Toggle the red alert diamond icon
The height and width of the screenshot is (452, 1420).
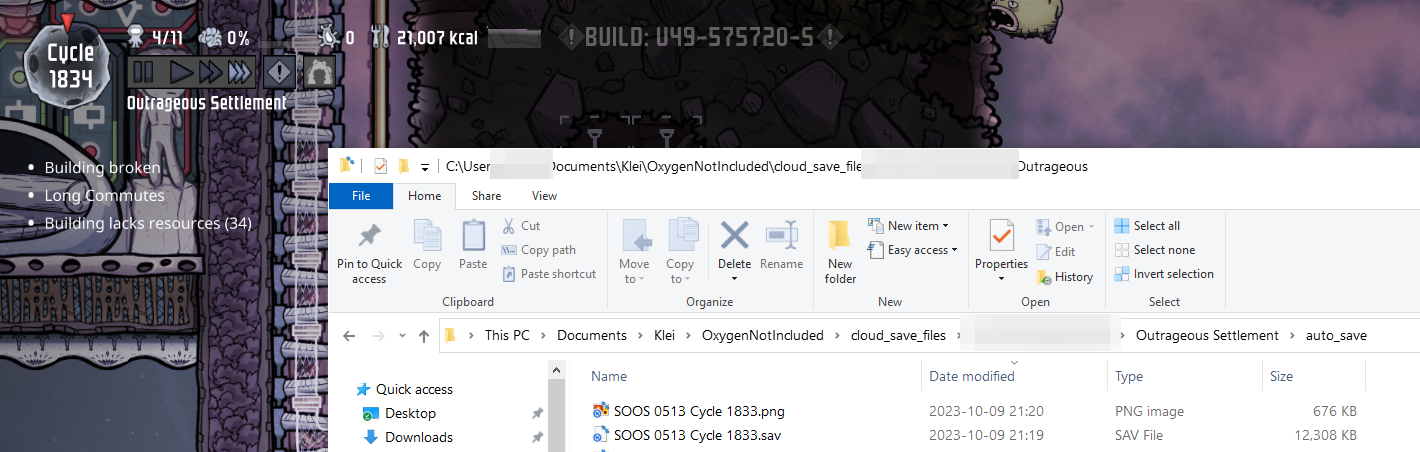click(280, 72)
